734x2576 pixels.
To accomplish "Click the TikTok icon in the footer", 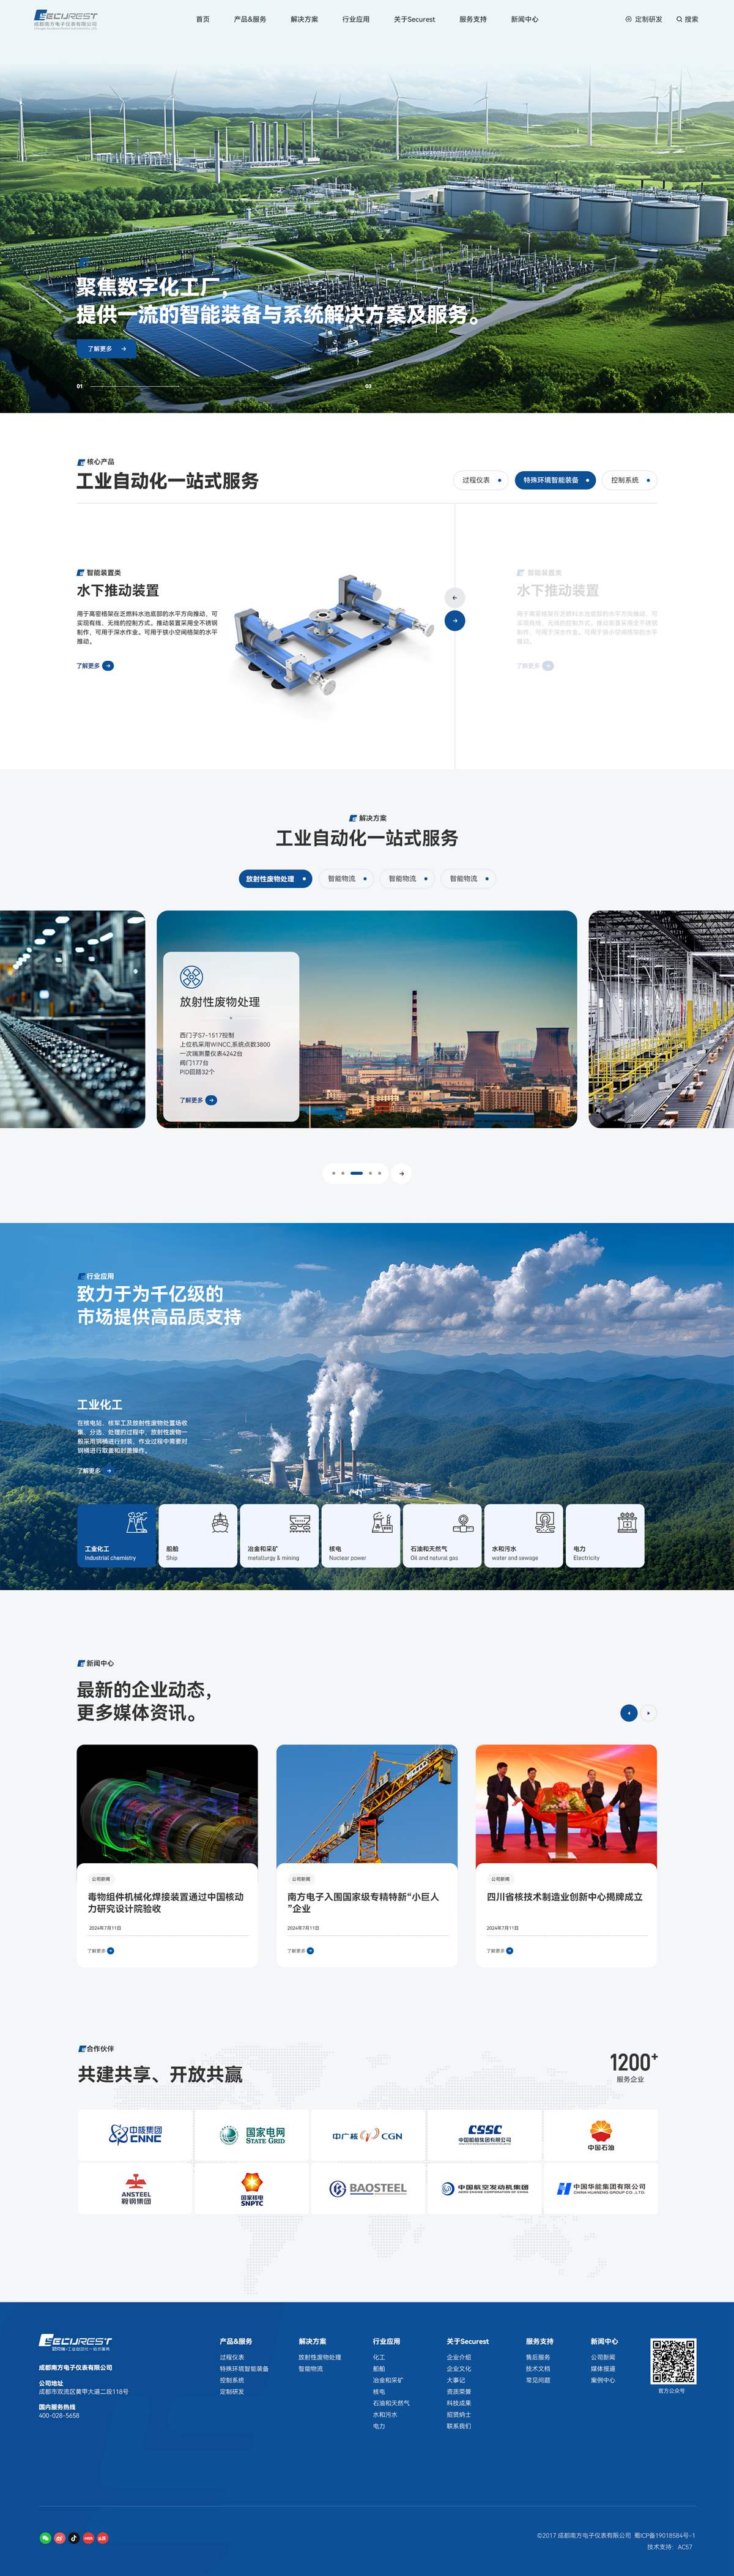I will (74, 2537).
